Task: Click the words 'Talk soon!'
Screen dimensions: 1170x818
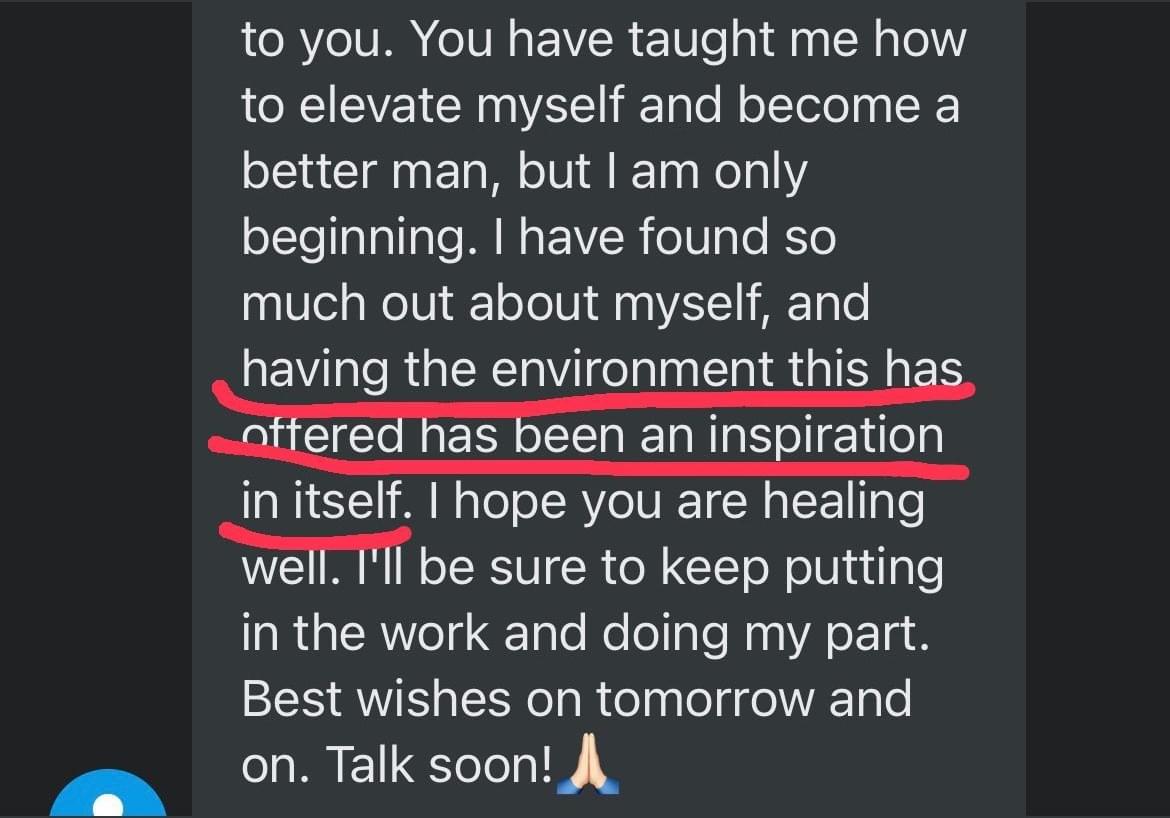Action: click(x=439, y=765)
